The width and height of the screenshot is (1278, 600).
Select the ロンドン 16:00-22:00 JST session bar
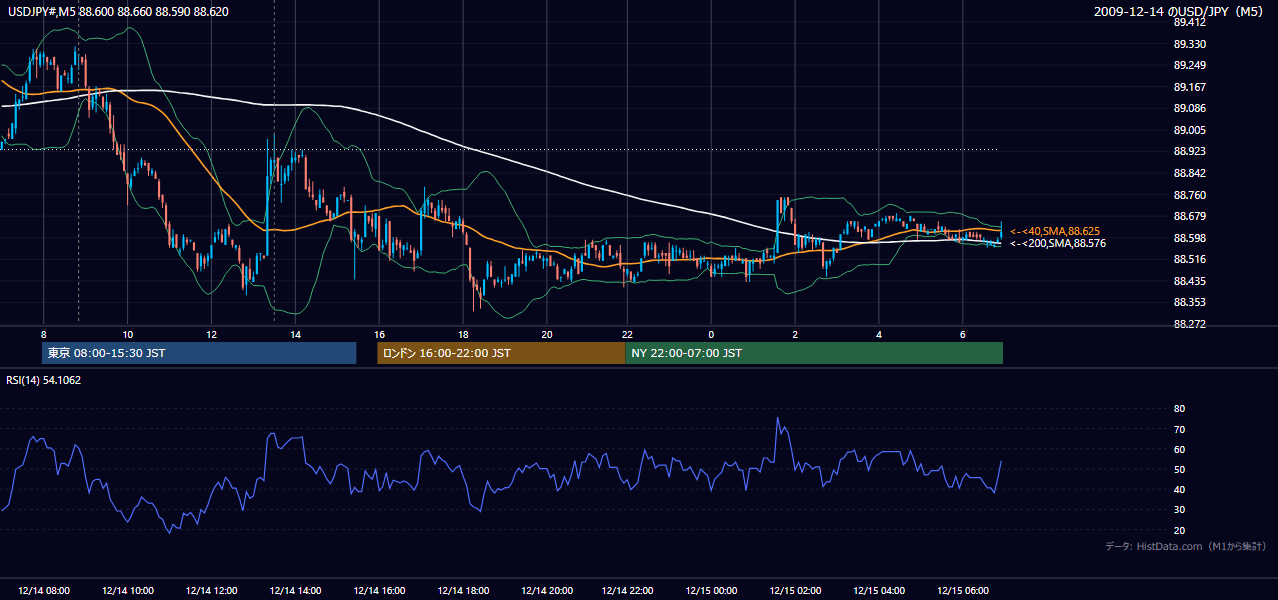pos(501,353)
